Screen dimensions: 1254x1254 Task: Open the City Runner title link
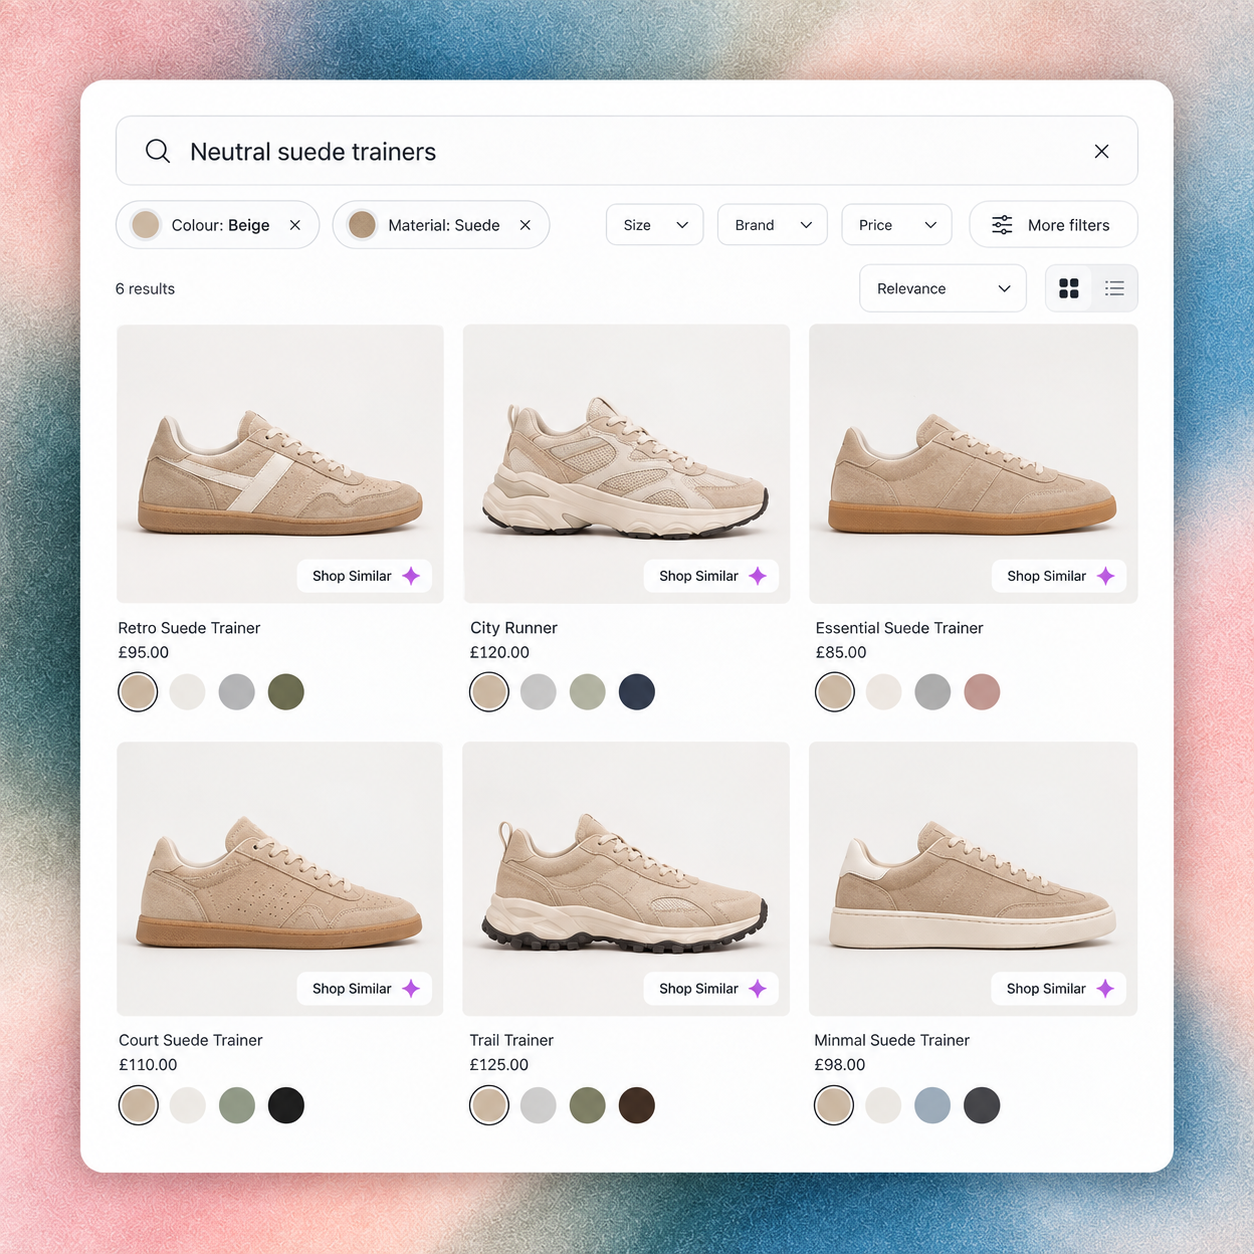coord(514,628)
